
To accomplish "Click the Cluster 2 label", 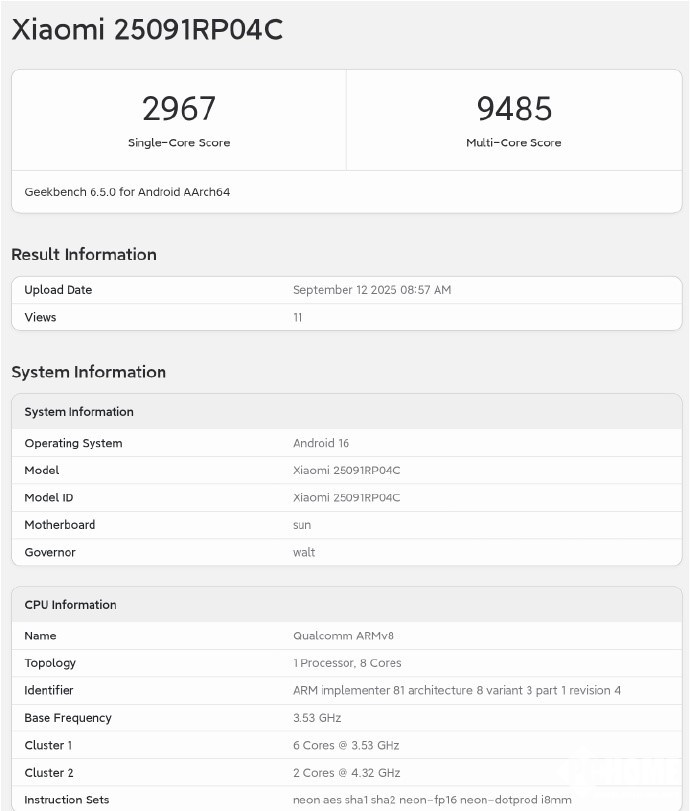I will [x=49, y=773].
